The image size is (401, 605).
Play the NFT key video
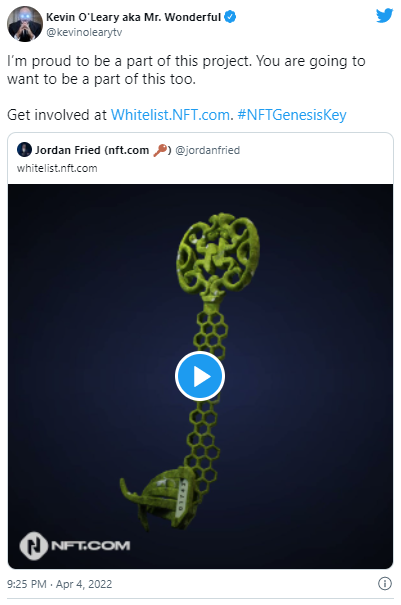click(x=200, y=376)
